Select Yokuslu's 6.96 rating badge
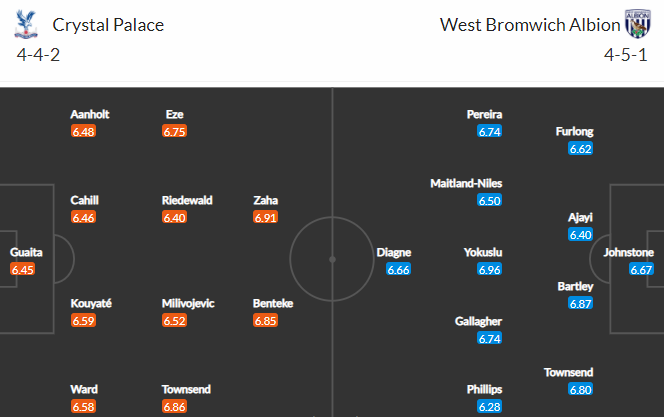 click(x=490, y=269)
